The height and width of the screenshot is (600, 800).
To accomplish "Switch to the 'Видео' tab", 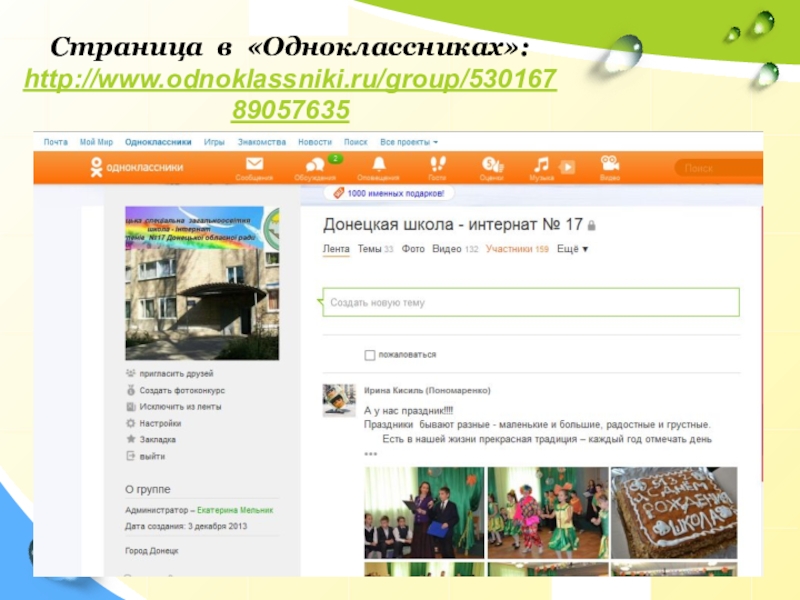I will [455, 249].
